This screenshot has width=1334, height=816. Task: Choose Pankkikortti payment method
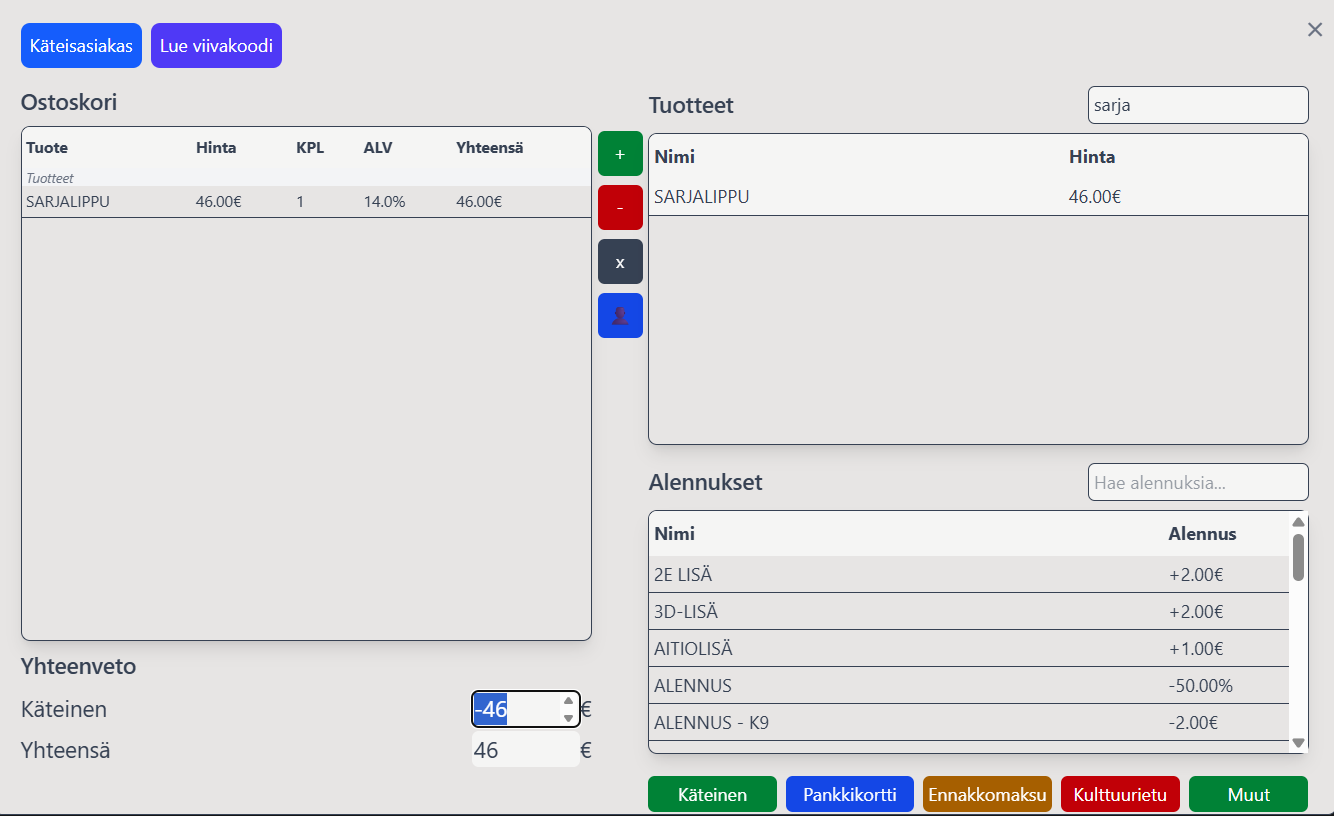(849, 795)
